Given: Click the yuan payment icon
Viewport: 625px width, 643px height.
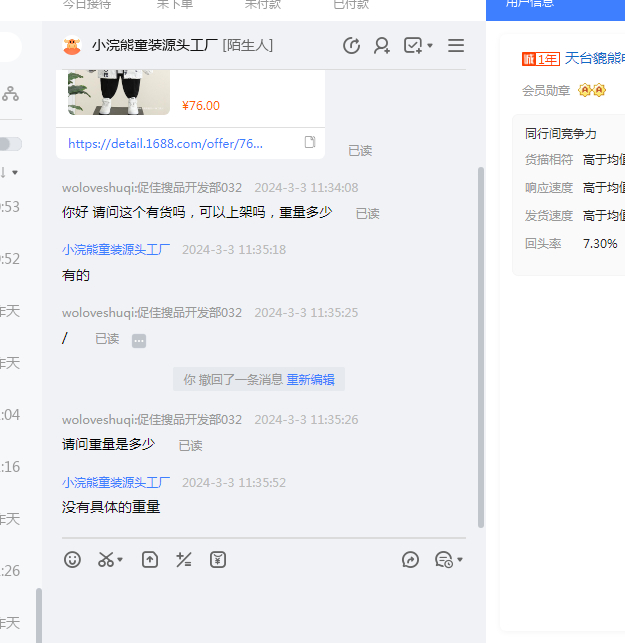Looking at the screenshot, I should [218, 560].
